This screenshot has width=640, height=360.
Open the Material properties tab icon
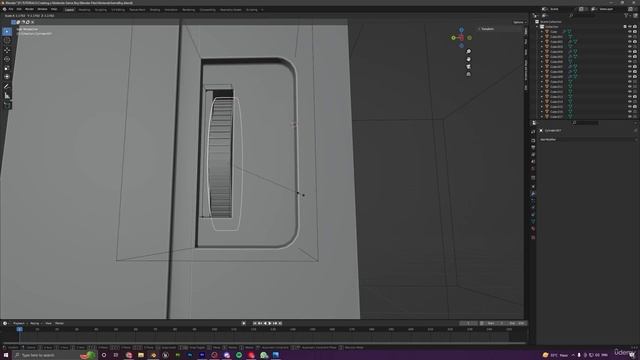point(533,229)
